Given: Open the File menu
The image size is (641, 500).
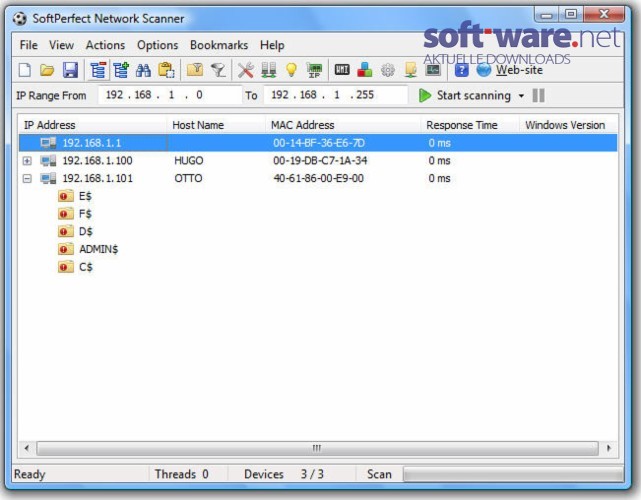Looking at the screenshot, I should point(29,45).
